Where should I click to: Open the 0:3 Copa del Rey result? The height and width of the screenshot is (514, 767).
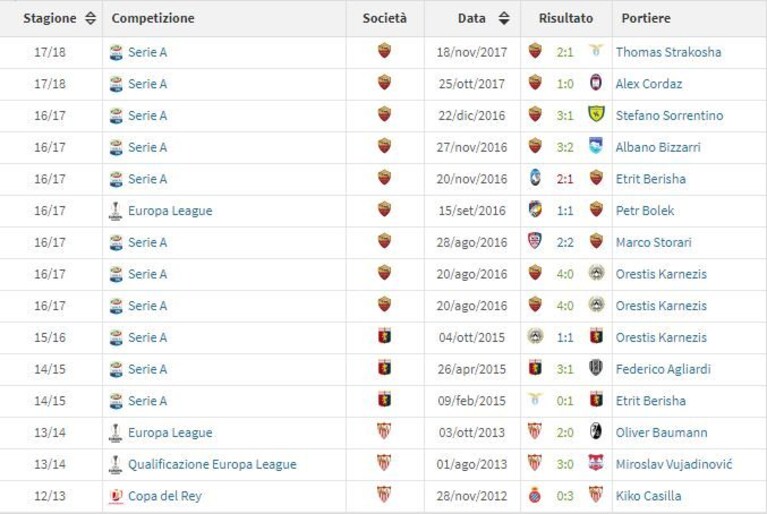565,496
